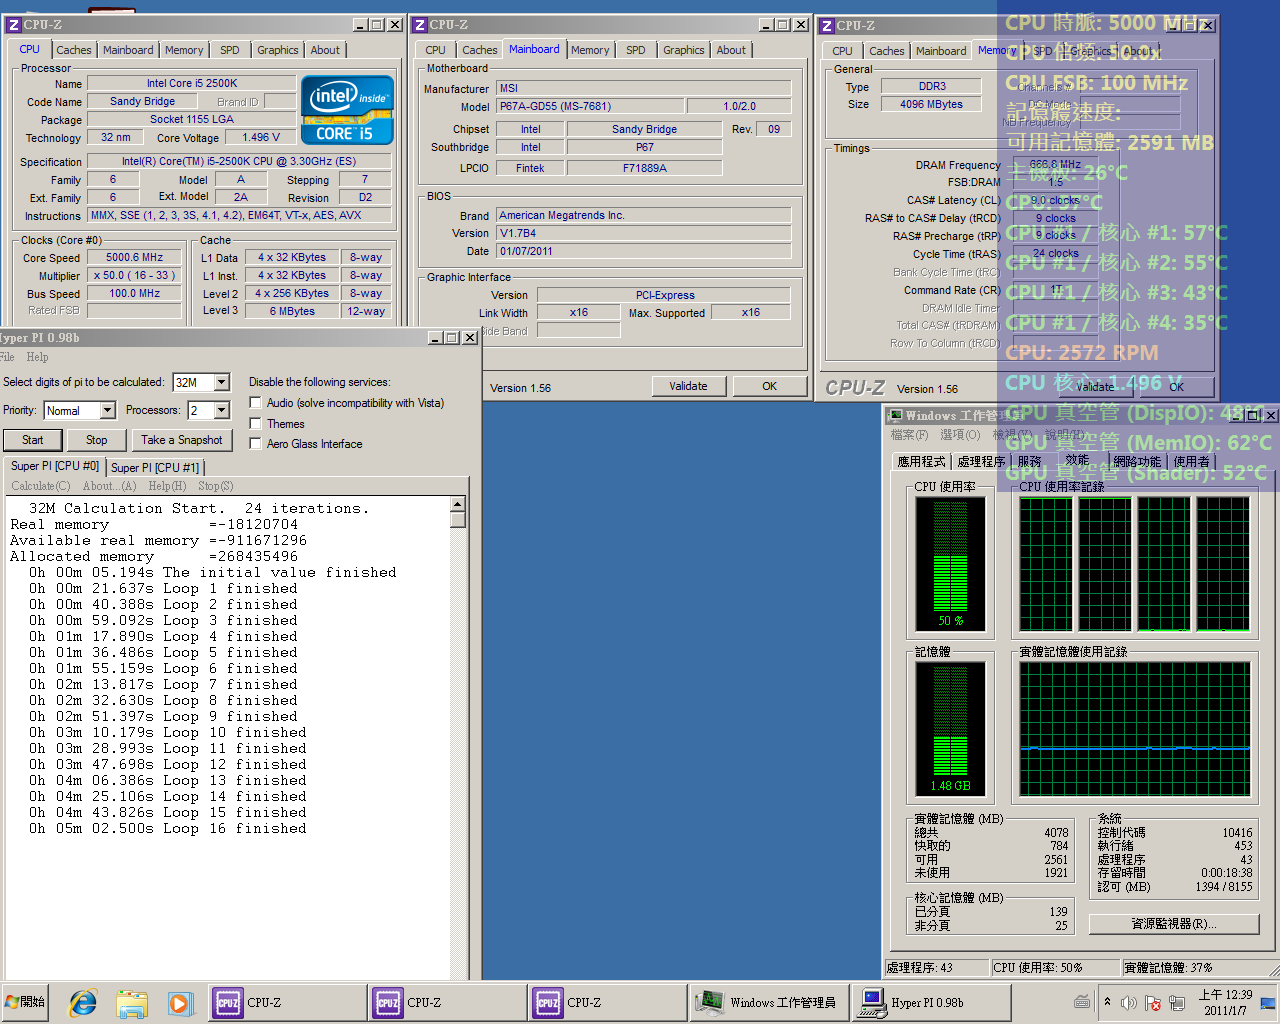
Task: Click motherboard model P67A-GD55 (MS-7681) field
Action: point(590,106)
